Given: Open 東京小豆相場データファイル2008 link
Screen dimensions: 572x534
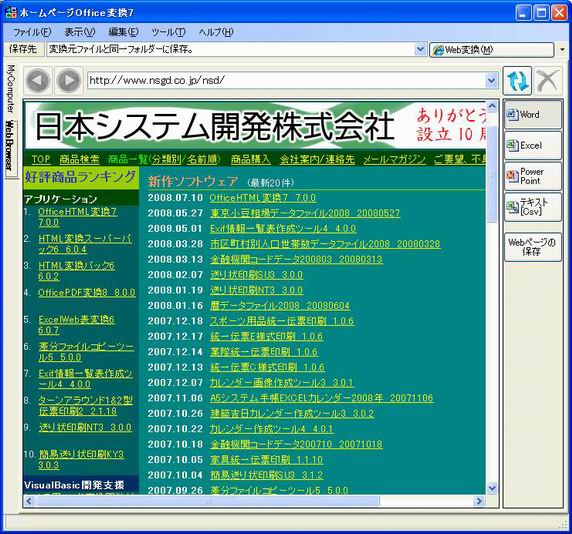Looking at the screenshot, I should pos(305,213).
